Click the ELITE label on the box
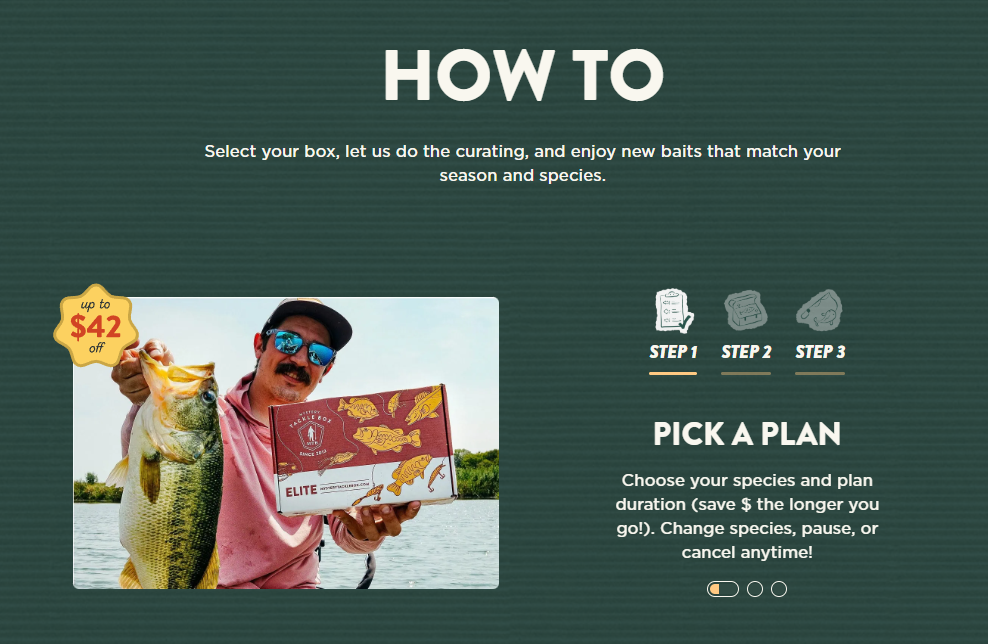The height and width of the screenshot is (644, 988). [x=301, y=491]
